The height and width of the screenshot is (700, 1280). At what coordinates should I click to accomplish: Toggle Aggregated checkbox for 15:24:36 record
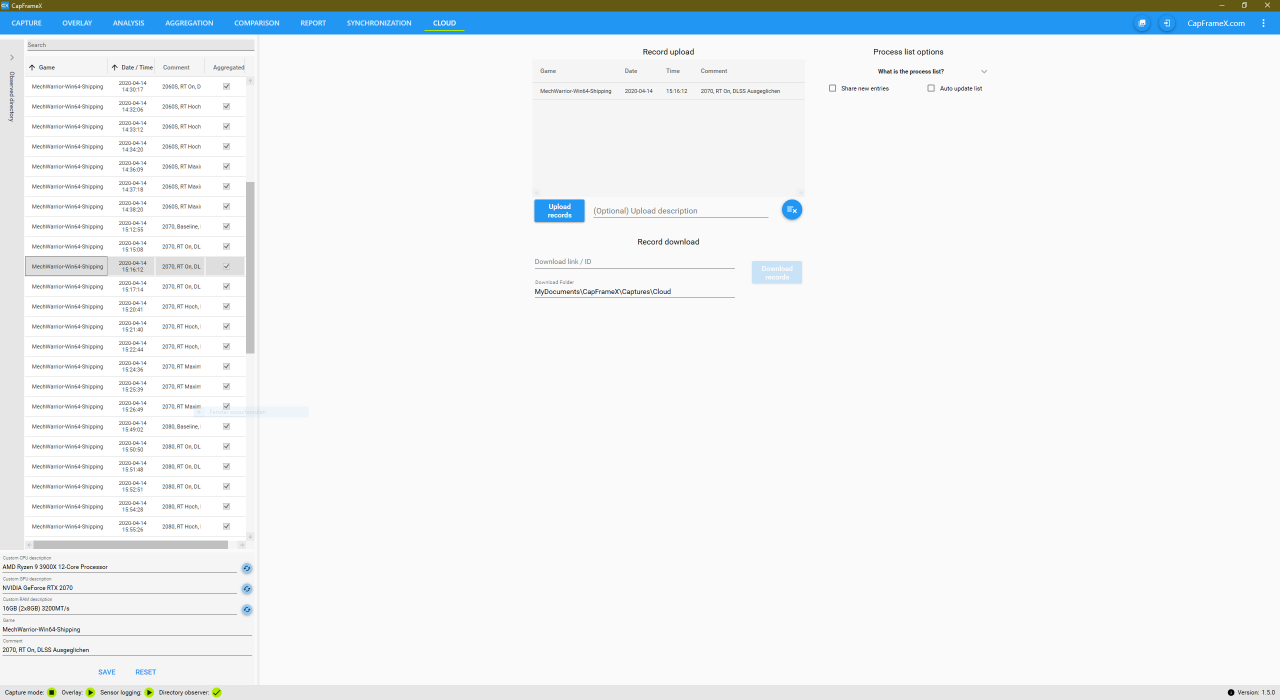point(226,366)
